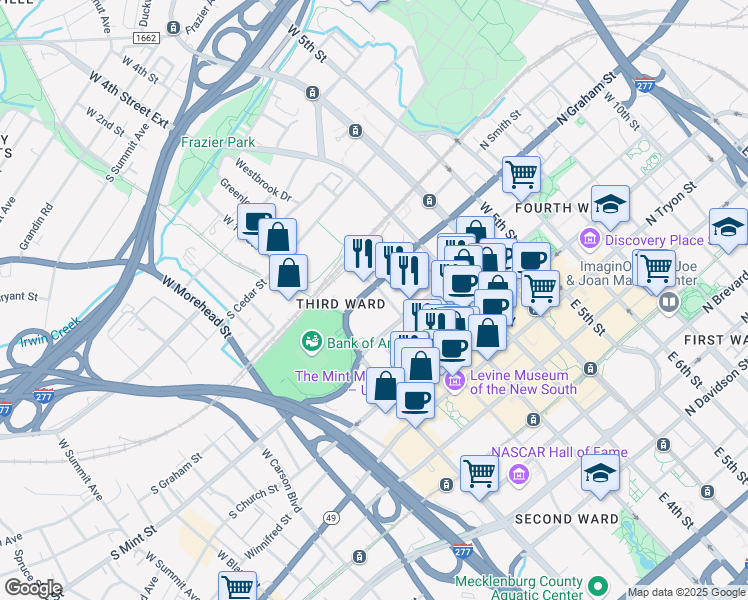Viewport: 748px width, 600px height.
Task: Select N Tryon St street label
Action: click(671, 203)
